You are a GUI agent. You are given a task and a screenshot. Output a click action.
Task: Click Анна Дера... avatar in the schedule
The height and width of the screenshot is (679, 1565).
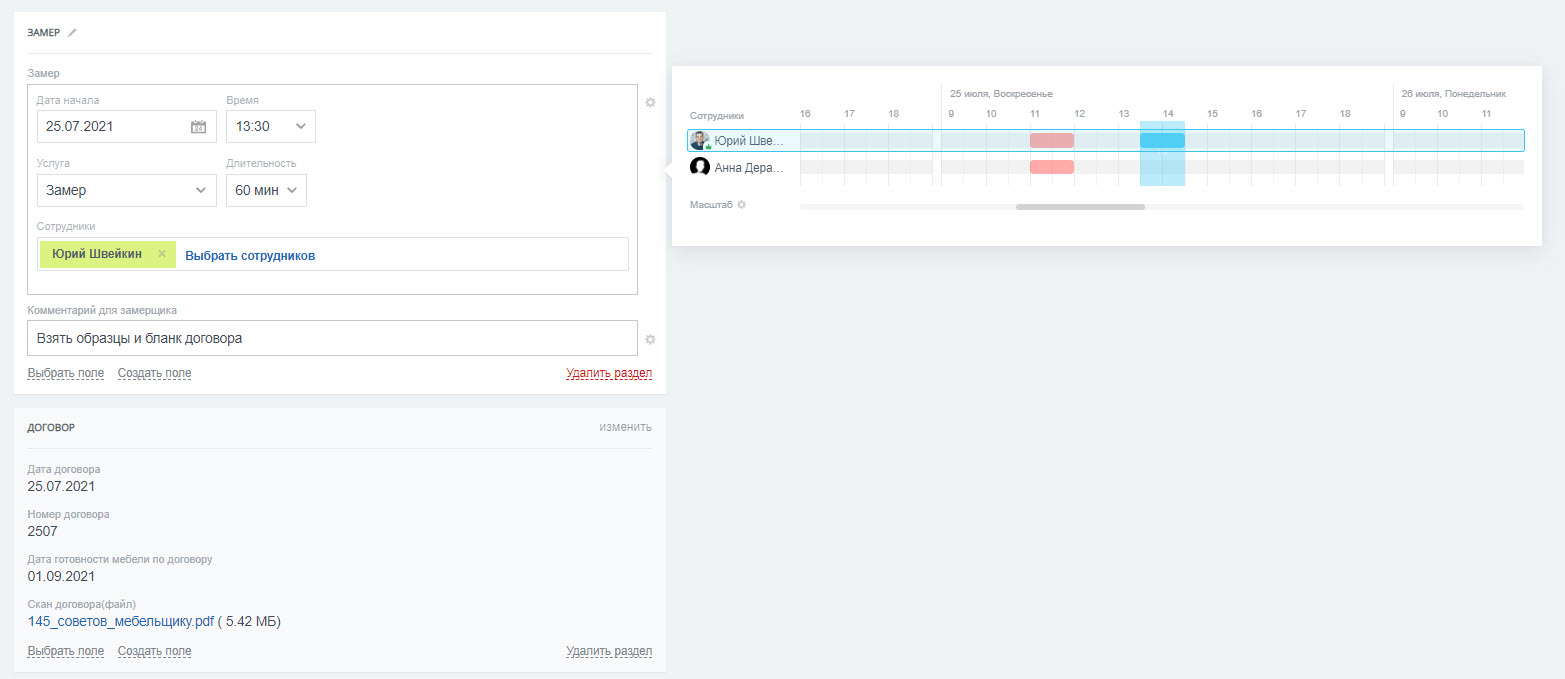tap(700, 167)
